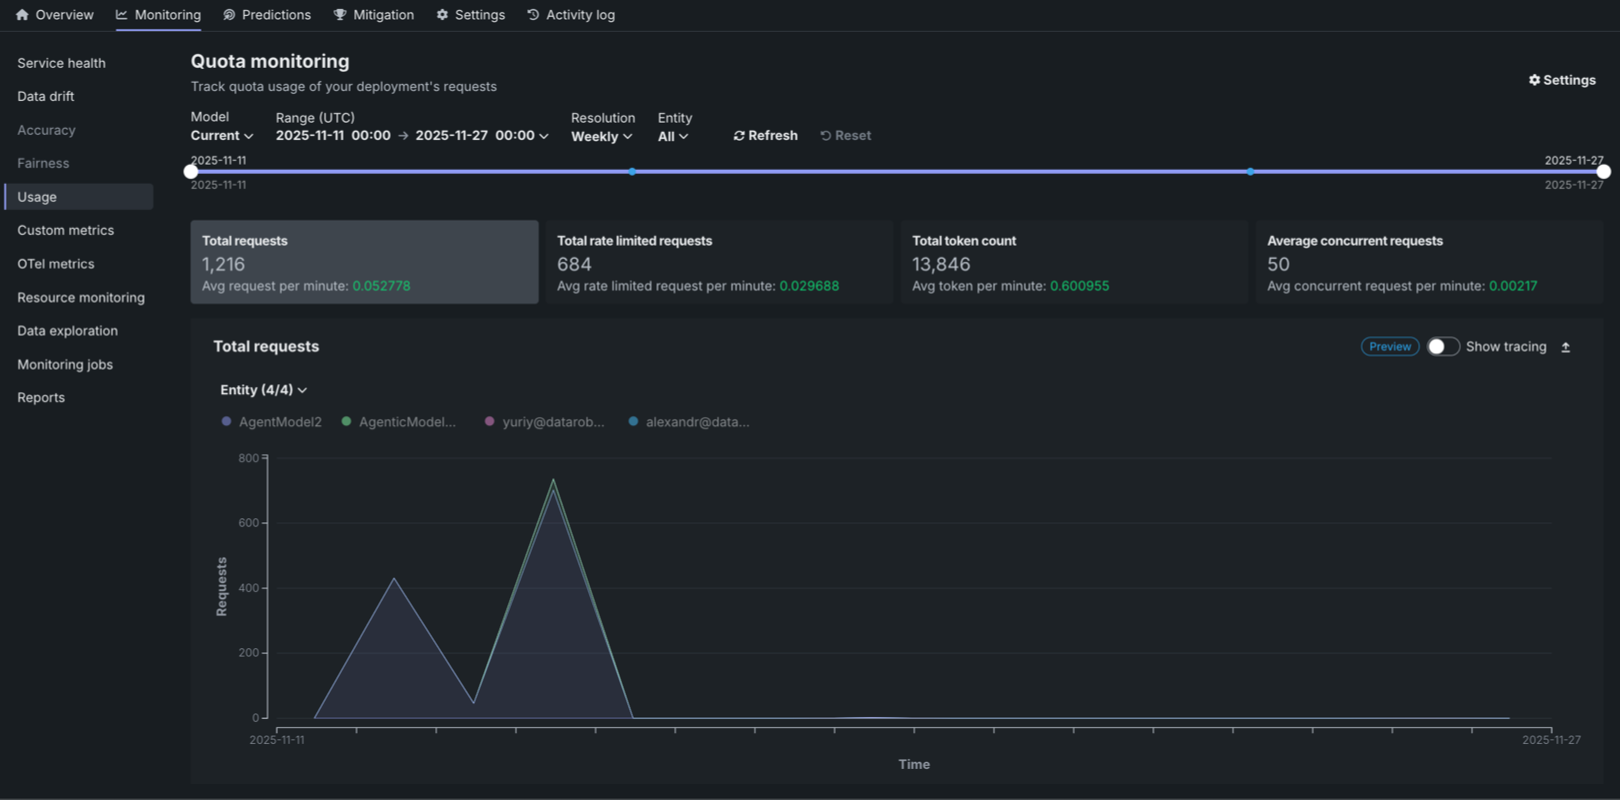Click the export icon beside Show tracing
The image size is (1620, 800).
[1566, 347]
